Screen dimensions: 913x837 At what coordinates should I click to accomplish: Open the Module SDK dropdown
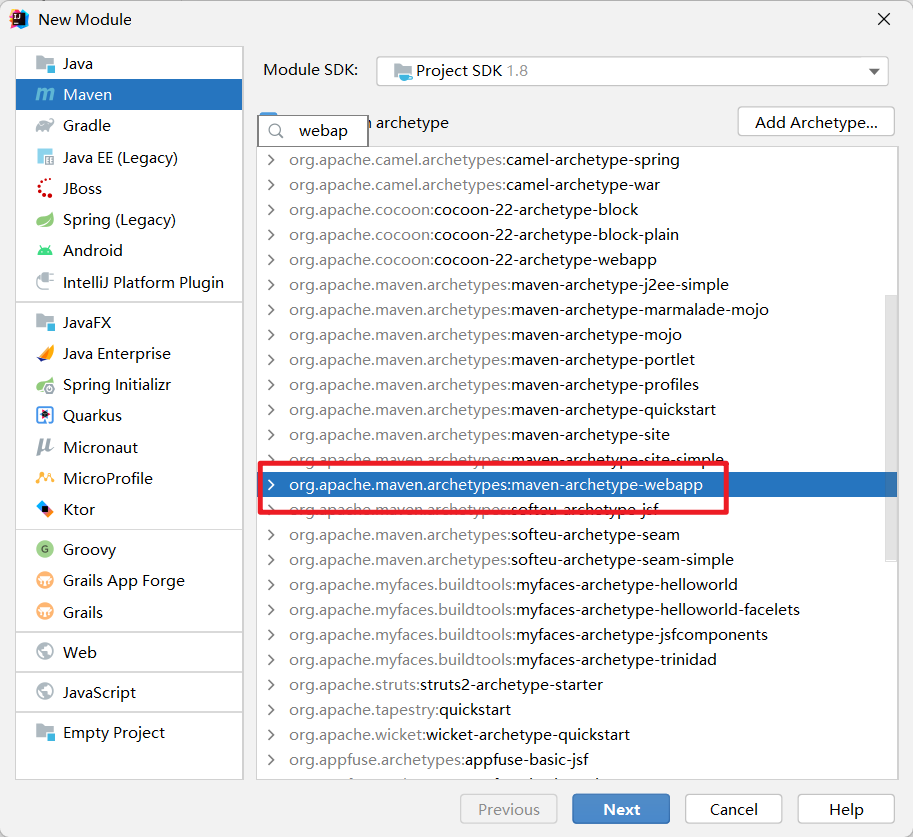pyautogui.click(x=632, y=71)
